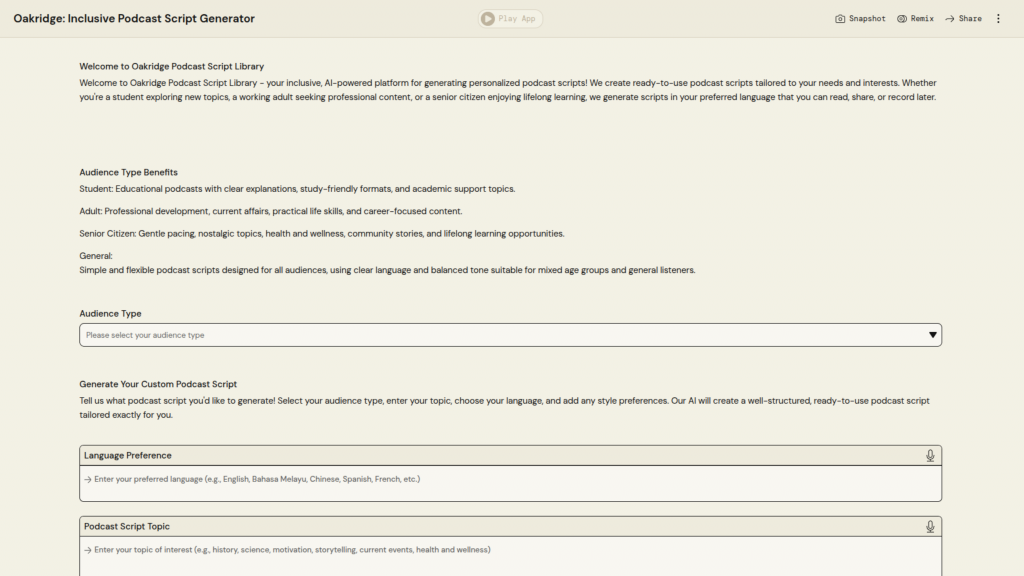Click the Remix icon in header
The height and width of the screenshot is (576, 1024).
pos(901,19)
